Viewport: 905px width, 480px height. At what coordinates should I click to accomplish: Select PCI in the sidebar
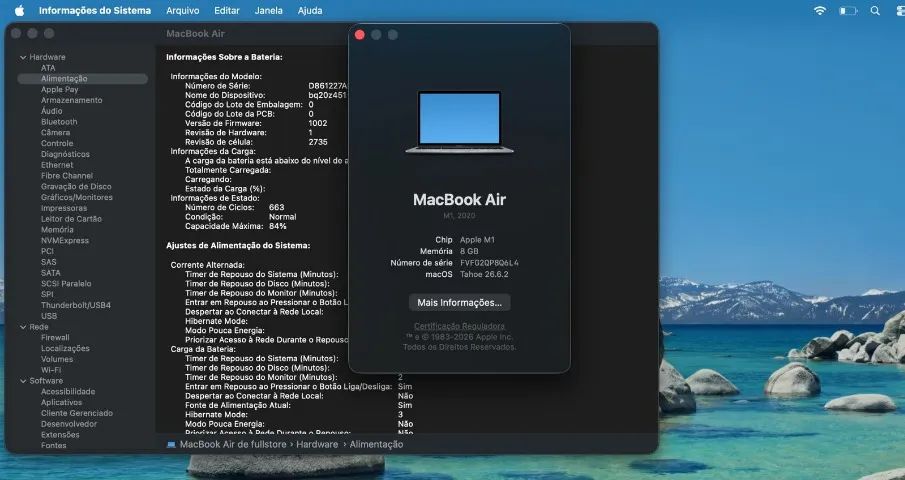(x=47, y=251)
